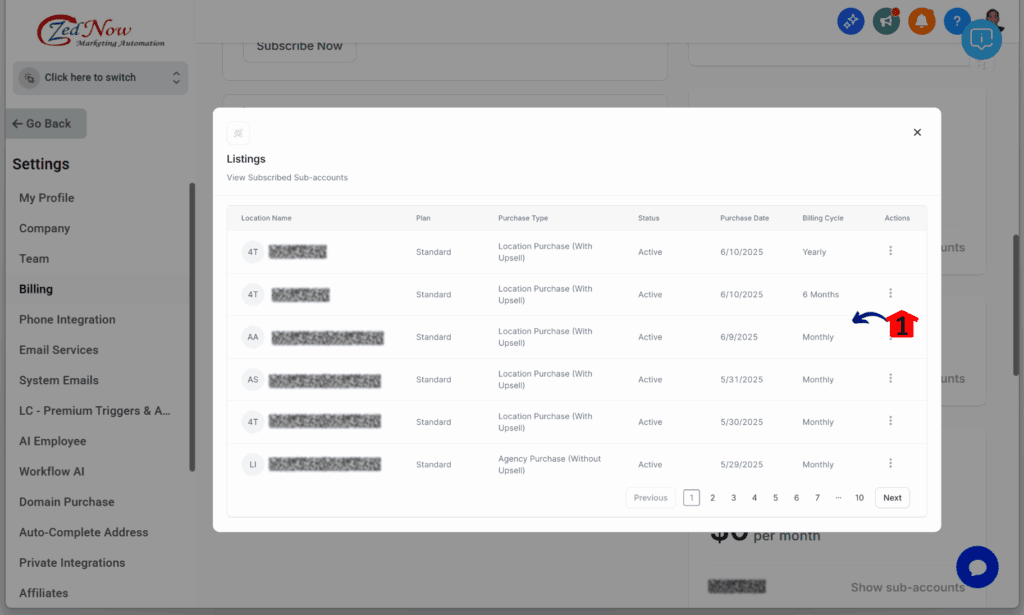This screenshot has height=615, width=1024.
Task: Click Agency Purchase (Without Upsell) cell
Action: pos(549,464)
